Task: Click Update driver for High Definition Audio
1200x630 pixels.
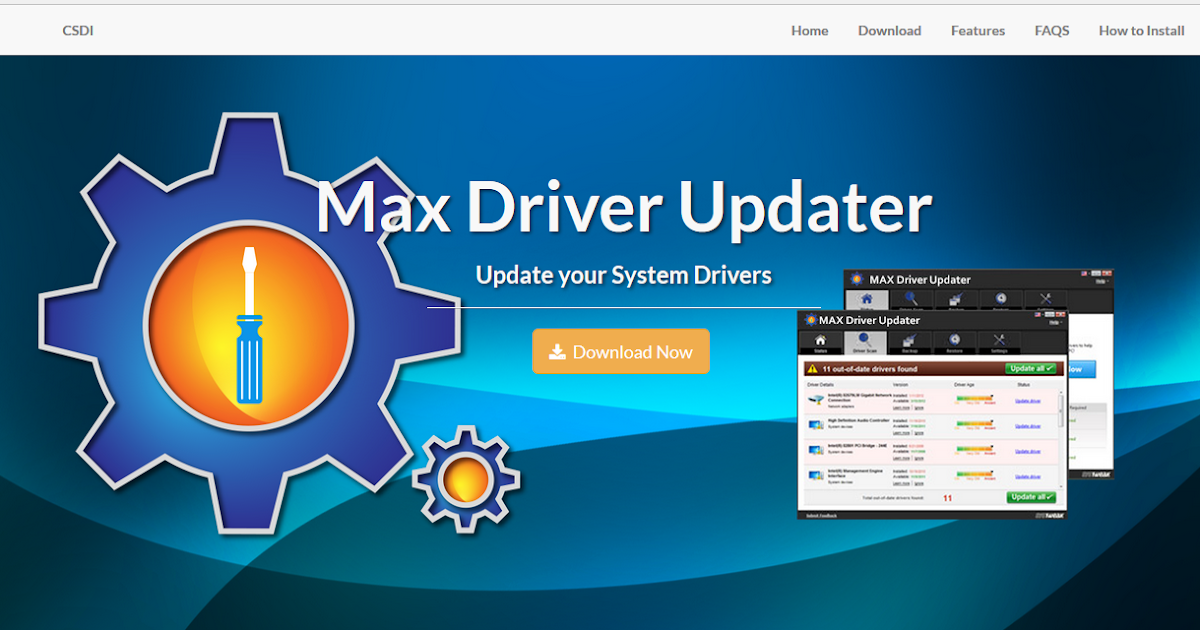Action: [1028, 426]
